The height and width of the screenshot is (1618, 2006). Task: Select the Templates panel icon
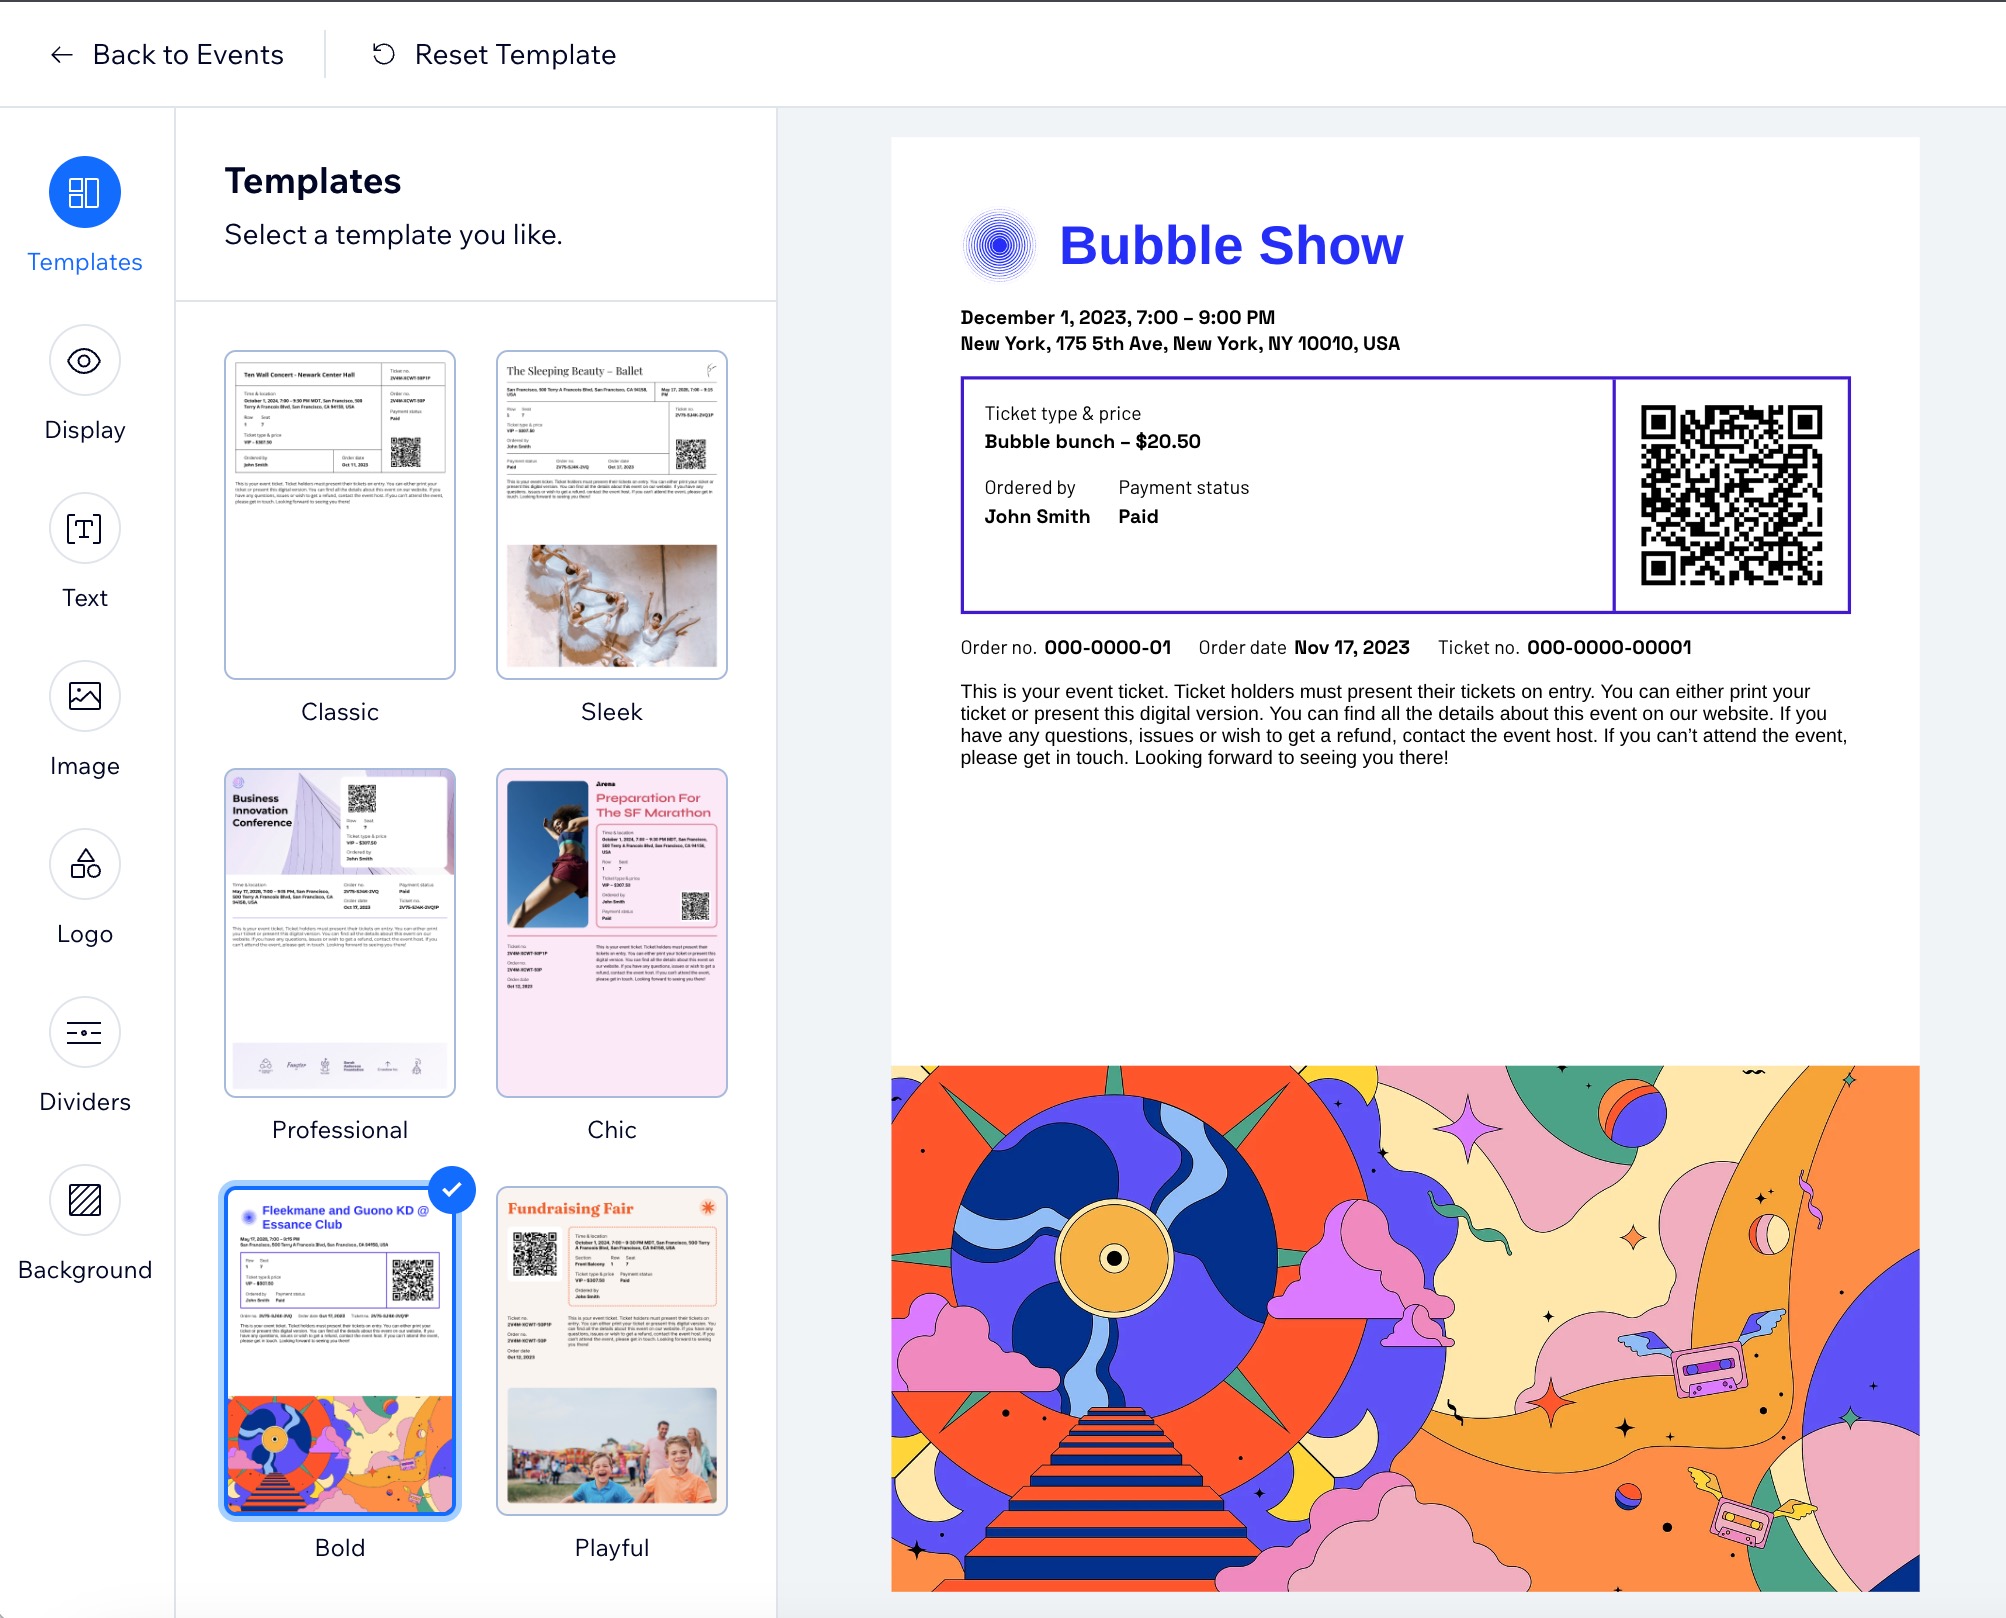[x=84, y=192]
